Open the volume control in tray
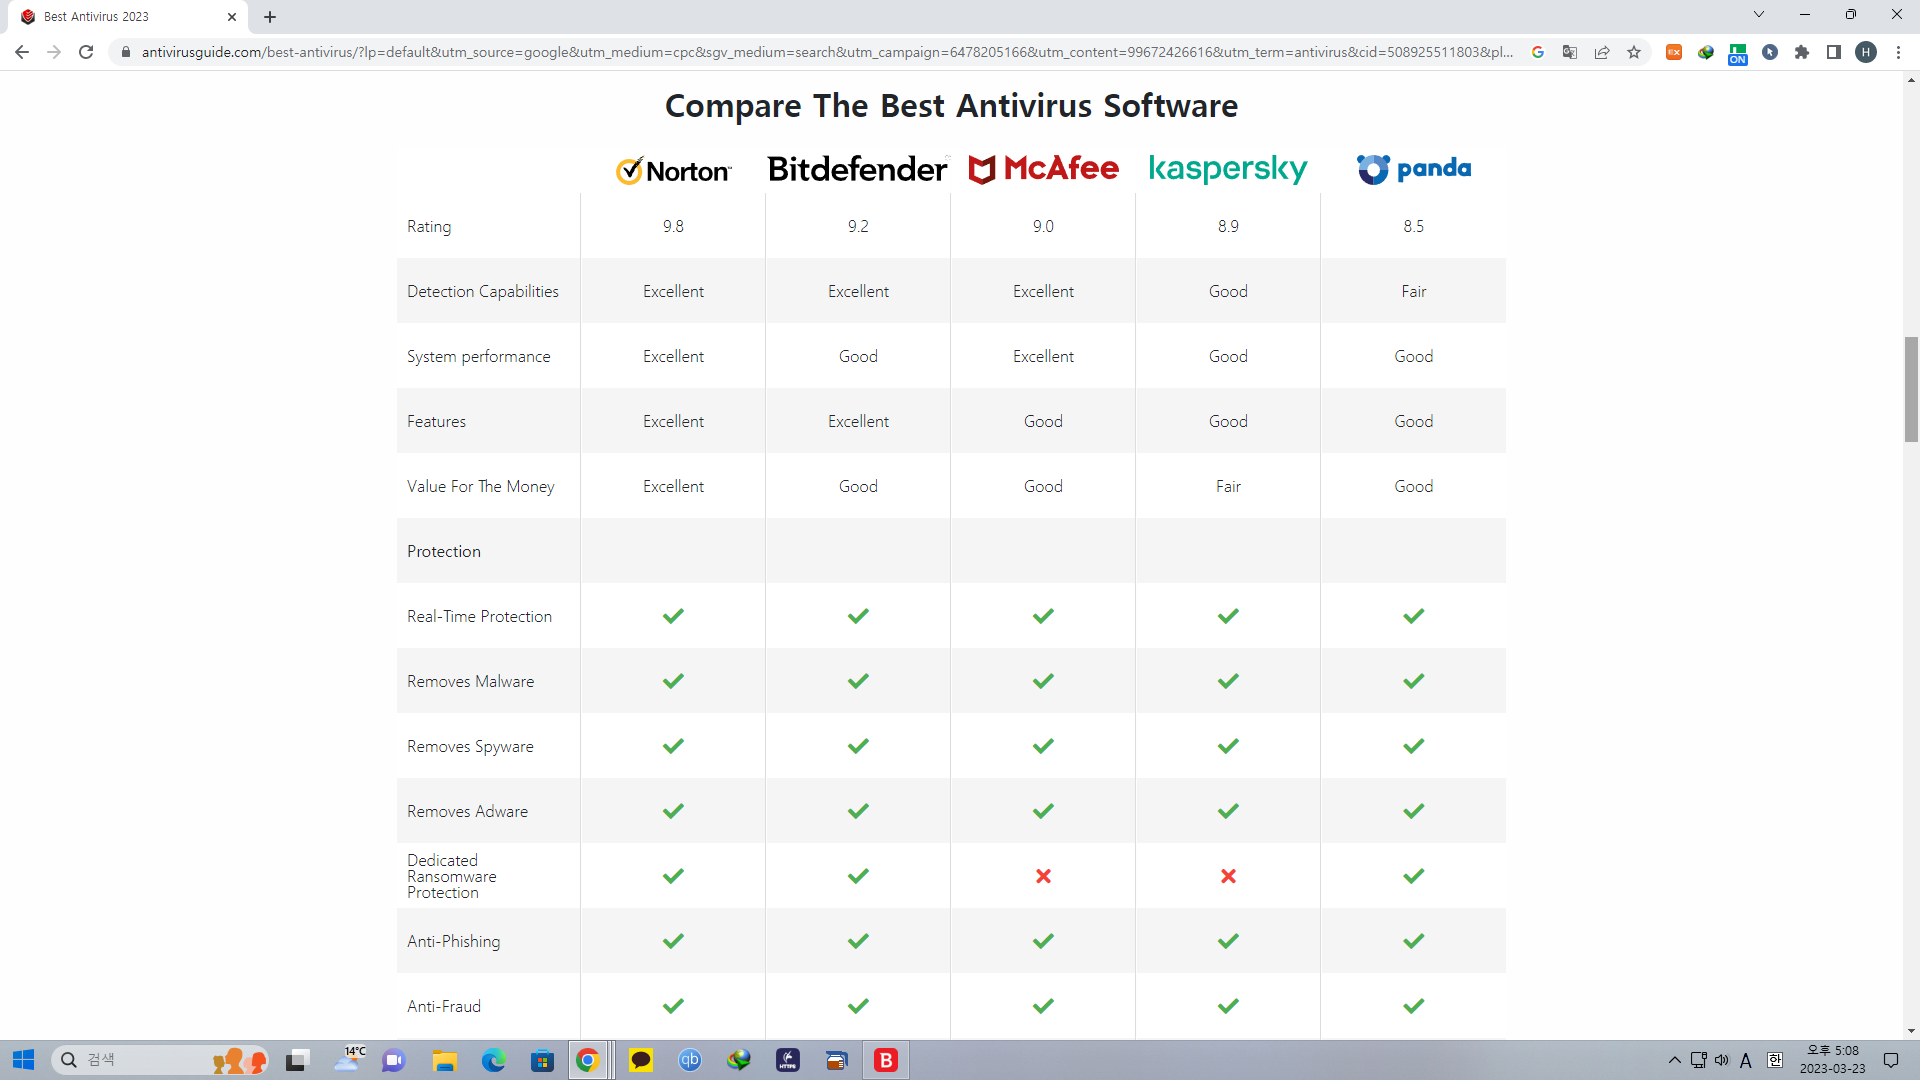Image resolution: width=1920 pixels, height=1080 pixels. click(x=1722, y=1060)
